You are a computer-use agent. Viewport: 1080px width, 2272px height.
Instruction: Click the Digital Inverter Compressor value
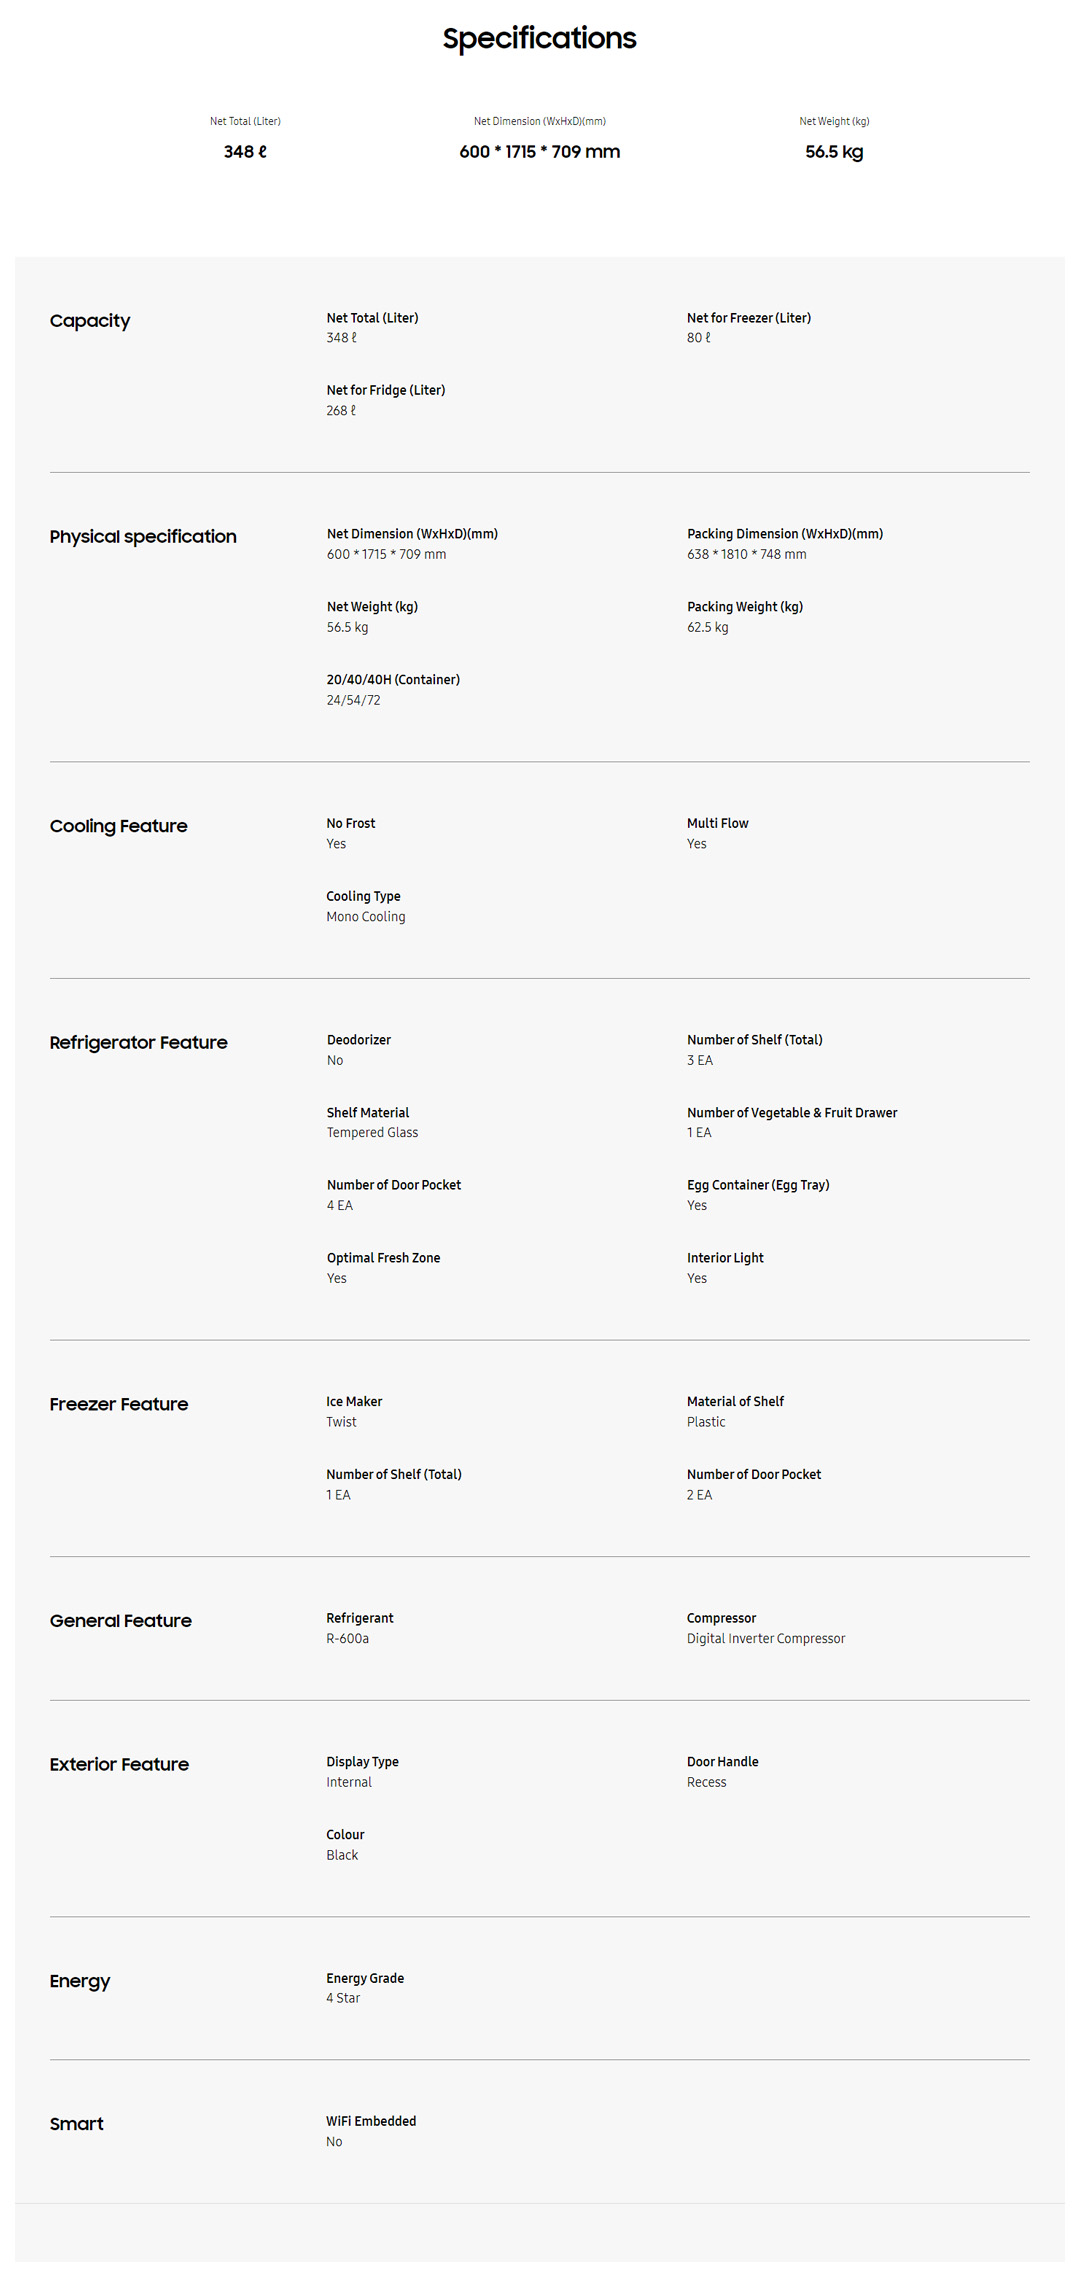tap(765, 1639)
